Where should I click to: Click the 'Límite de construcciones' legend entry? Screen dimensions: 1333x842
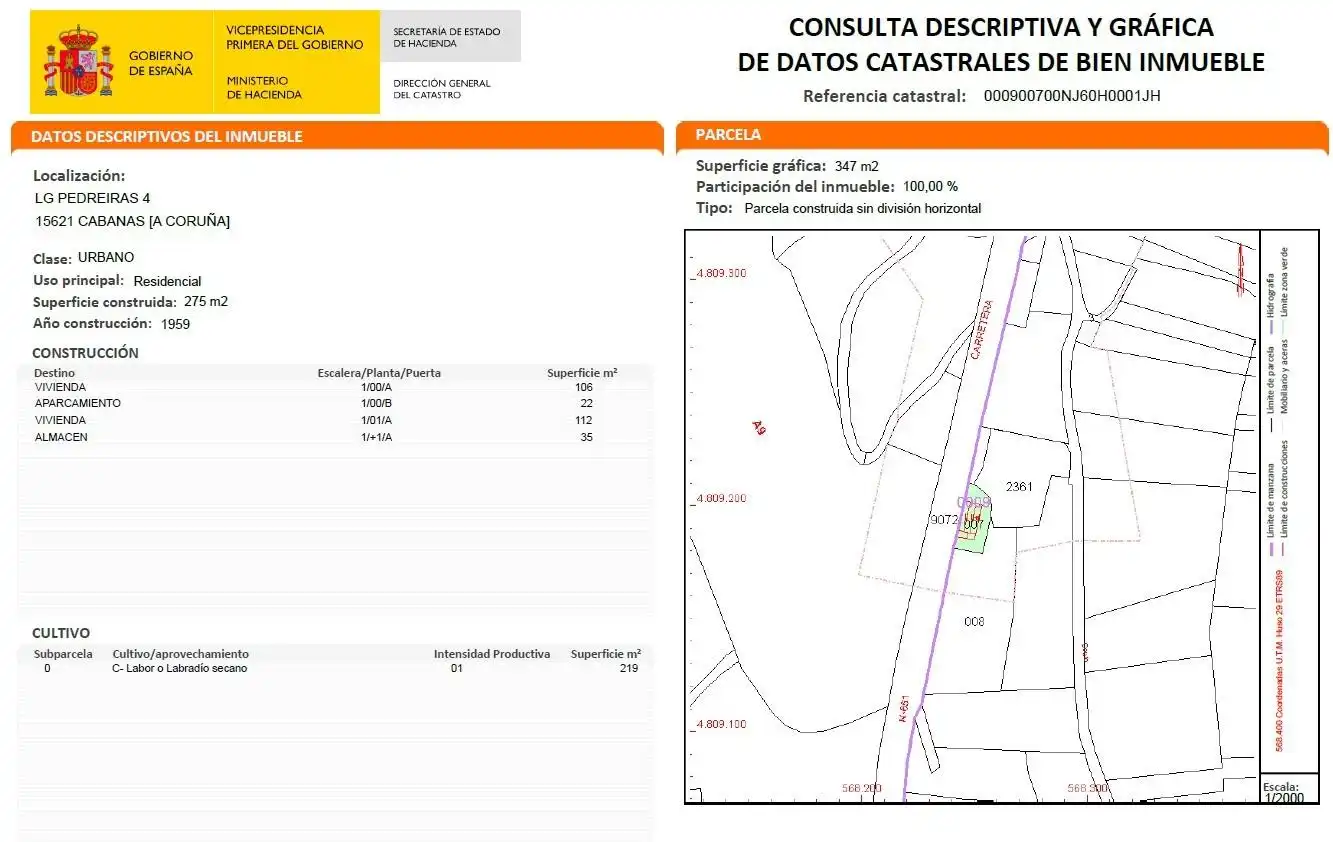click(x=1285, y=497)
